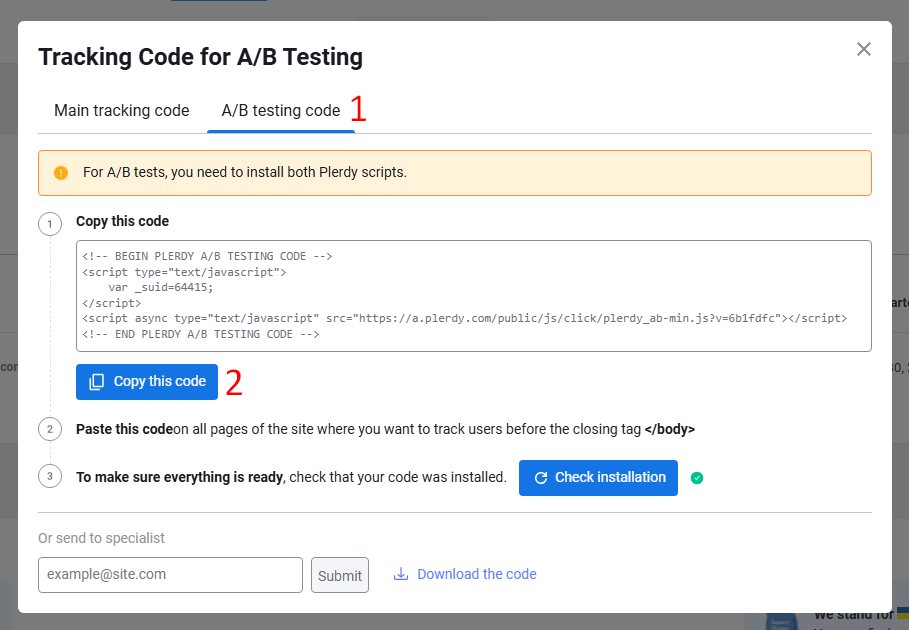Select the A/B testing code tab
The height and width of the screenshot is (630, 909).
click(x=281, y=110)
